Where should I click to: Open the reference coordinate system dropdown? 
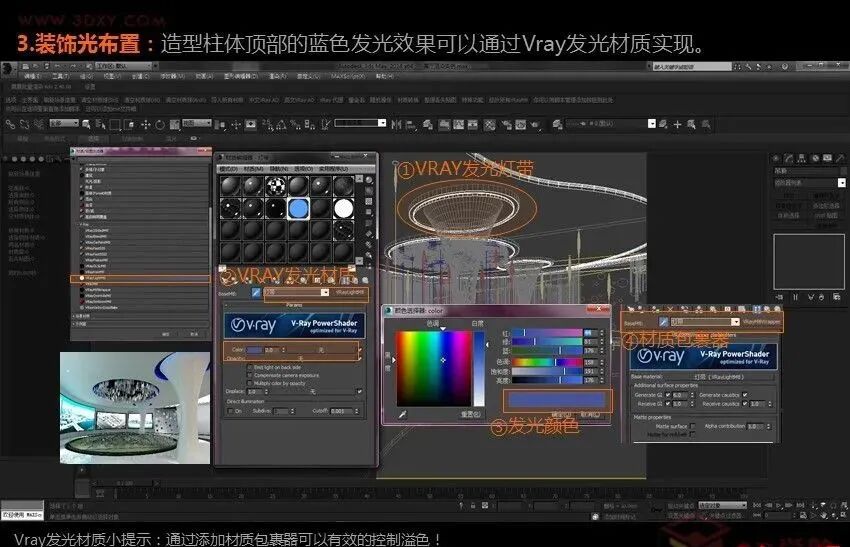coord(196,123)
